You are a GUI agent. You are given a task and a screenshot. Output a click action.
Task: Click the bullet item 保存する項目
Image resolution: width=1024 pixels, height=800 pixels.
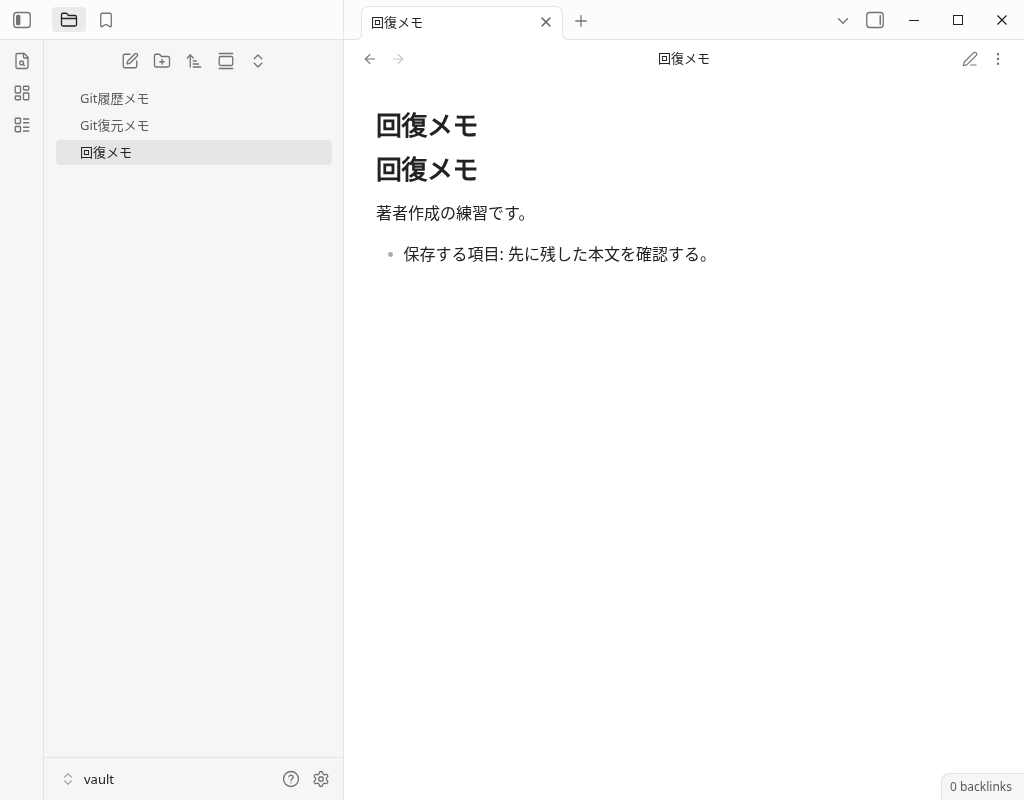point(556,254)
